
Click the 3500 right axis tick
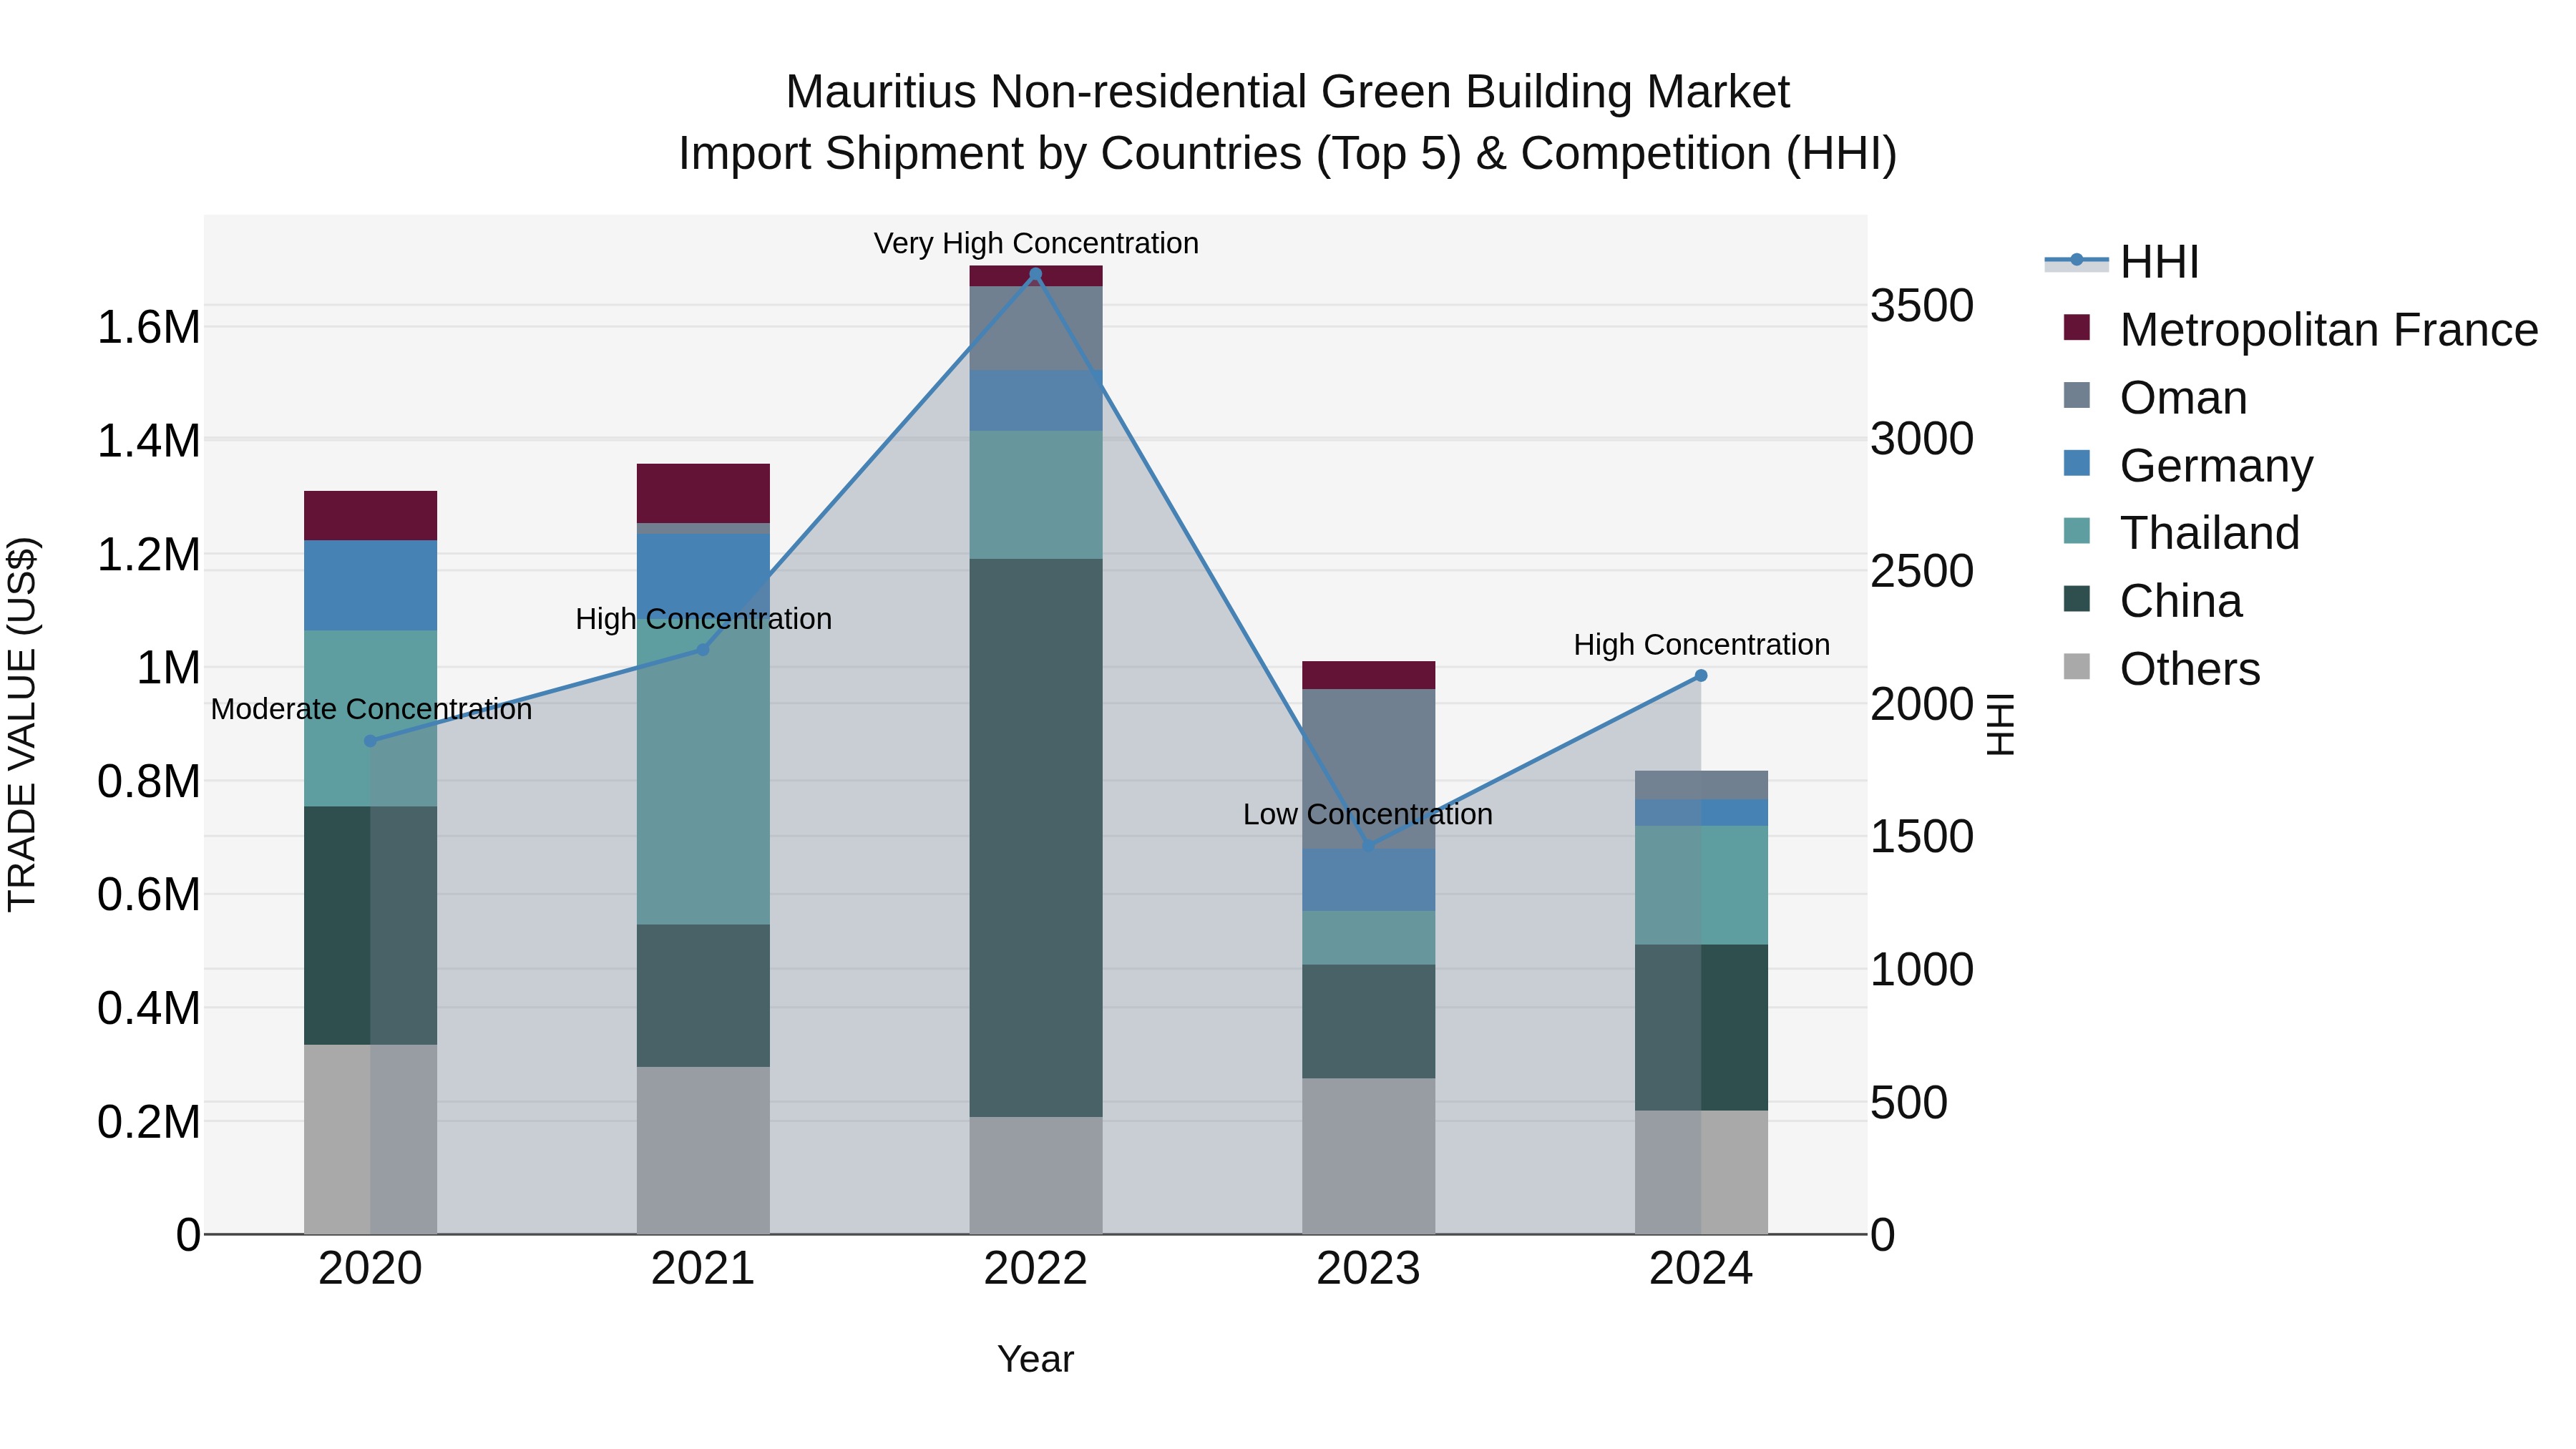(x=1922, y=305)
